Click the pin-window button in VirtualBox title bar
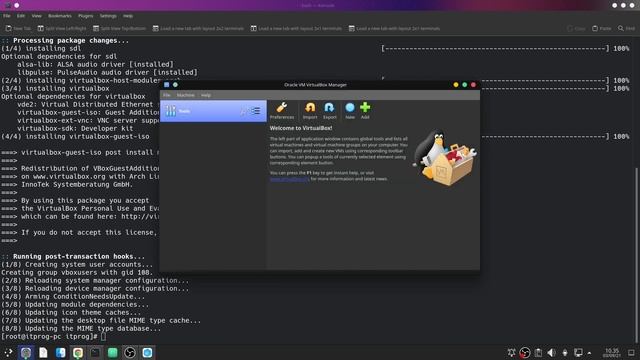 (175, 85)
